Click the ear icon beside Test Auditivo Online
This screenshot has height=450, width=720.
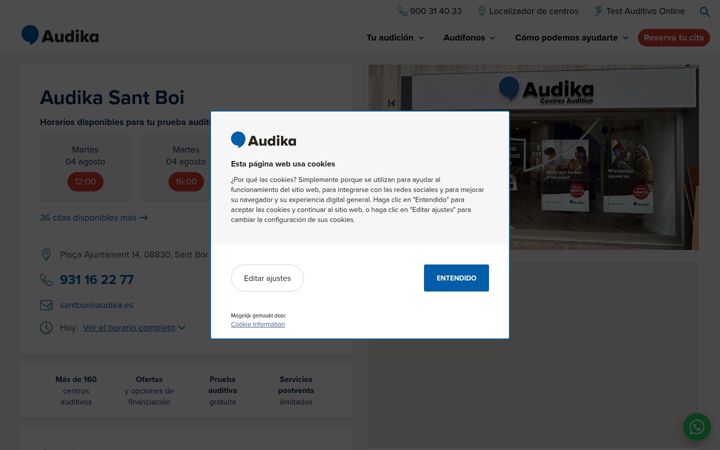[x=598, y=11]
